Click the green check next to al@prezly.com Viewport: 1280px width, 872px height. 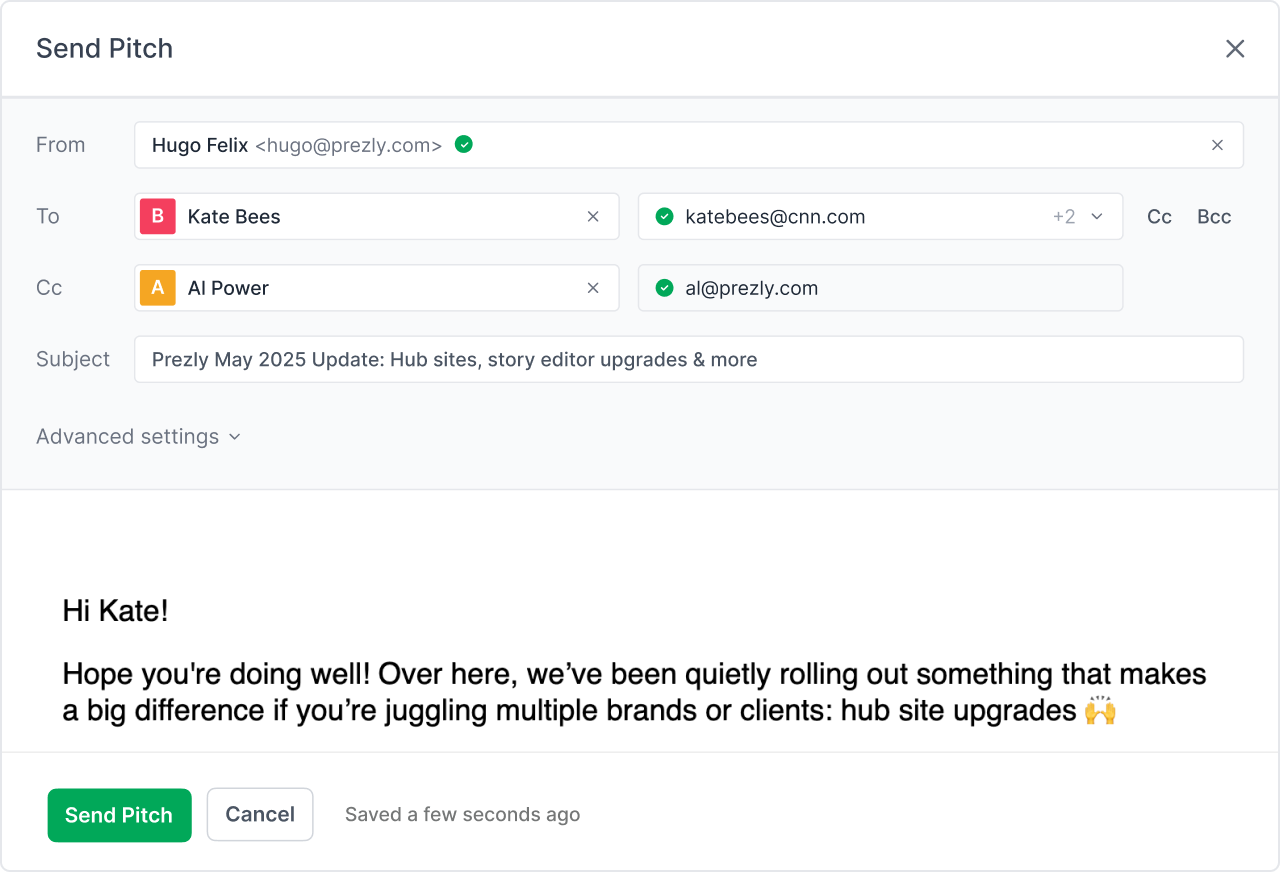pyautogui.click(x=664, y=288)
